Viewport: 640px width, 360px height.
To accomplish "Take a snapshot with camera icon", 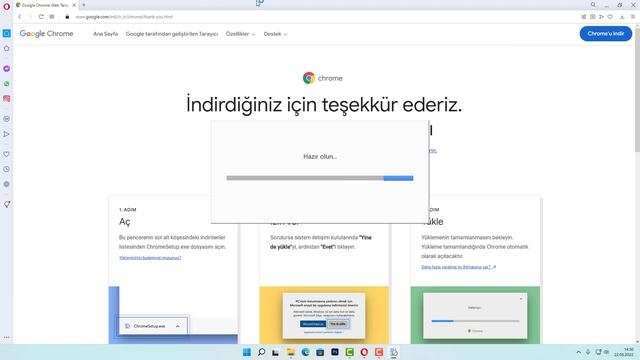I will 593,17.
